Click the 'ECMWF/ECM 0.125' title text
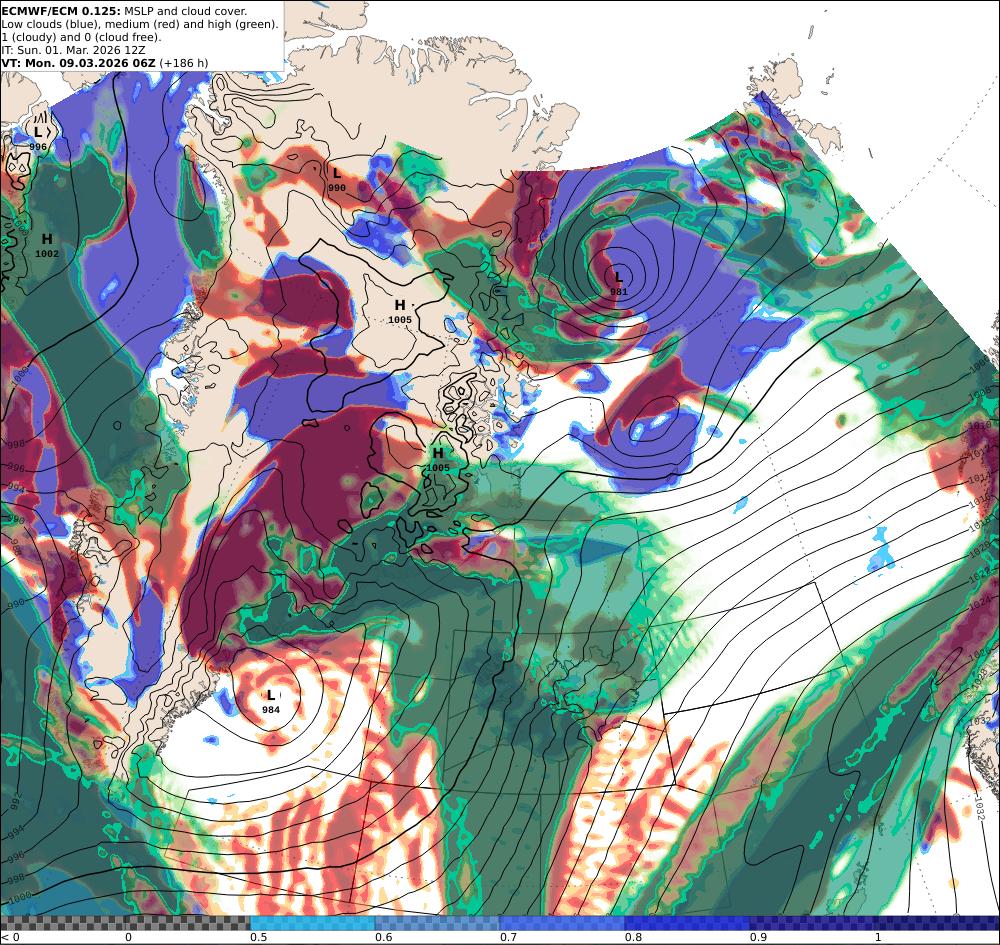Viewport: 1000px width, 945px height. pos(61,11)
